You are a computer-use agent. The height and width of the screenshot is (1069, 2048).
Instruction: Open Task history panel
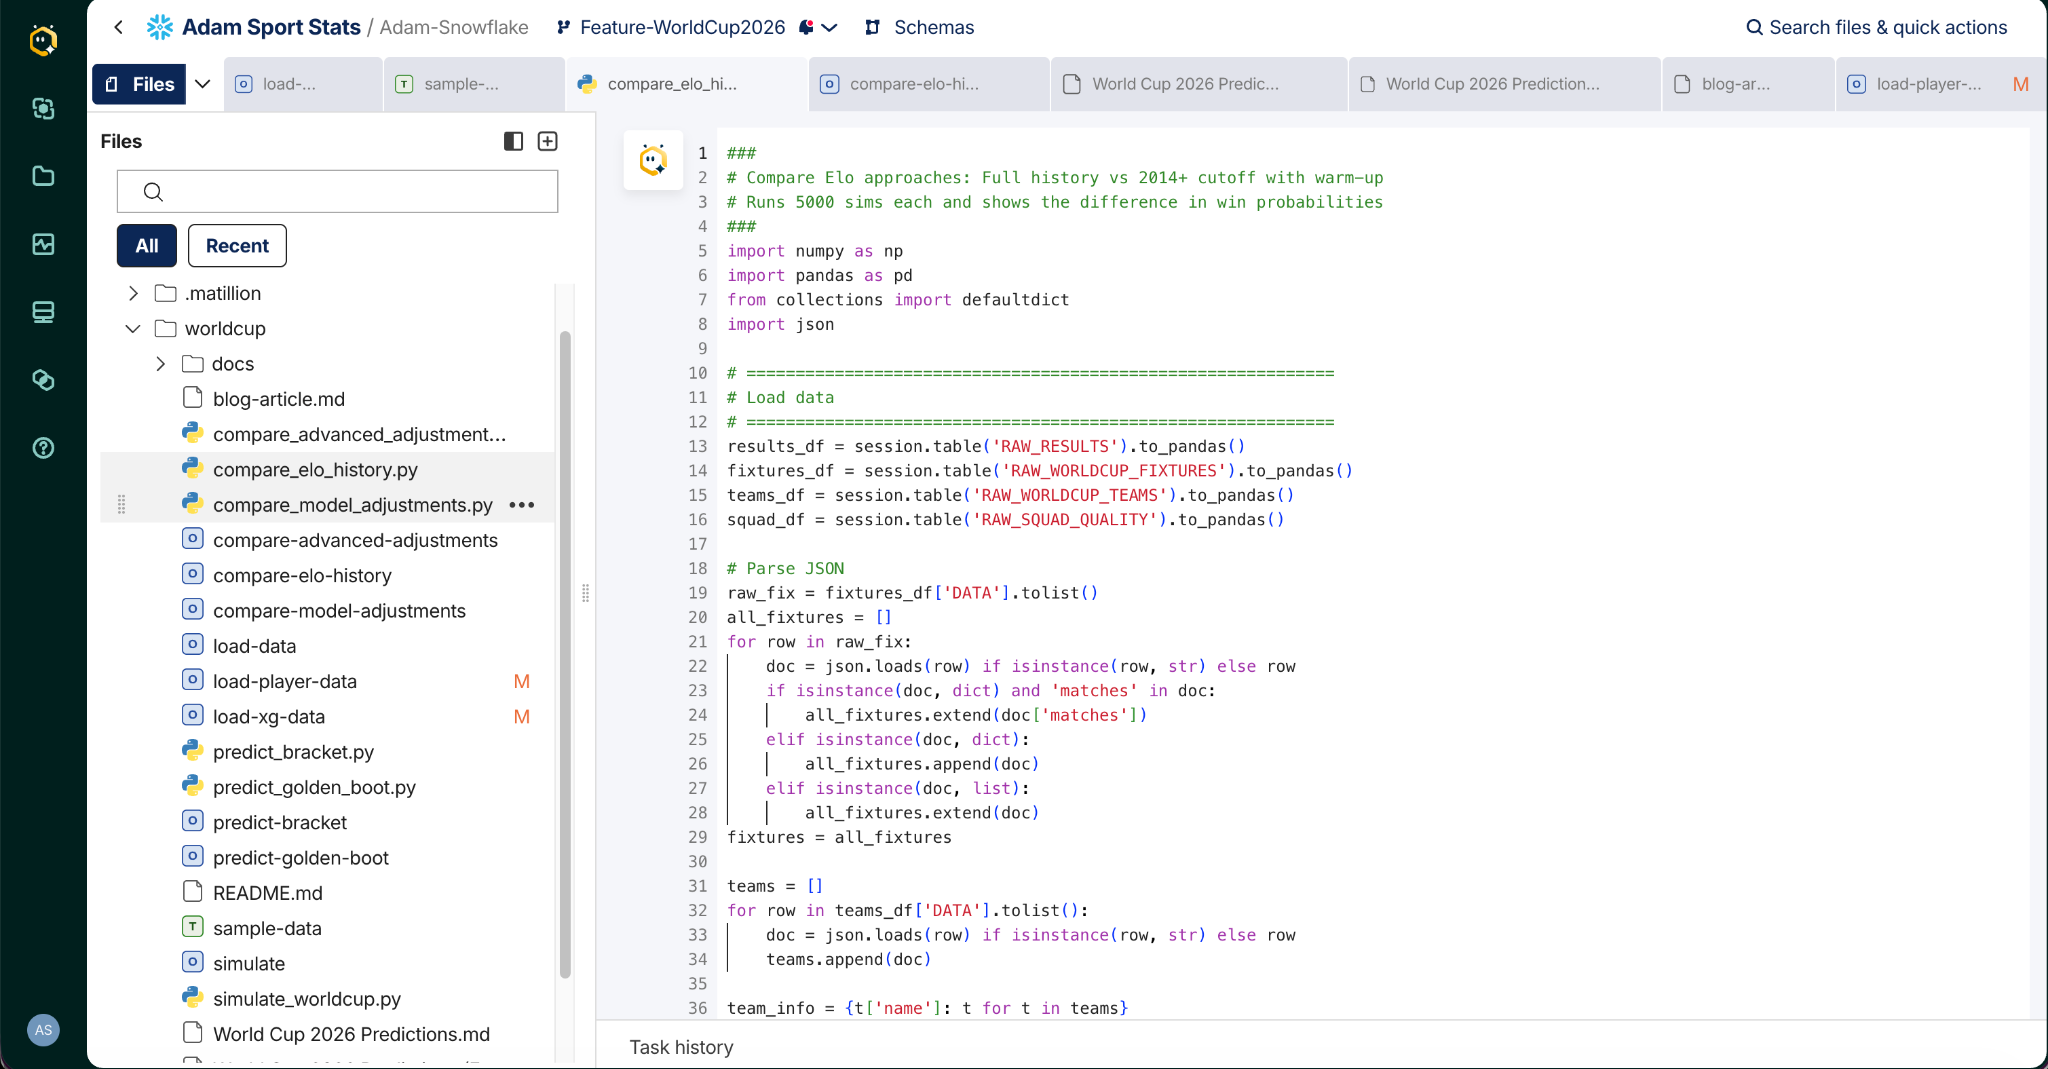[681, 1047]
